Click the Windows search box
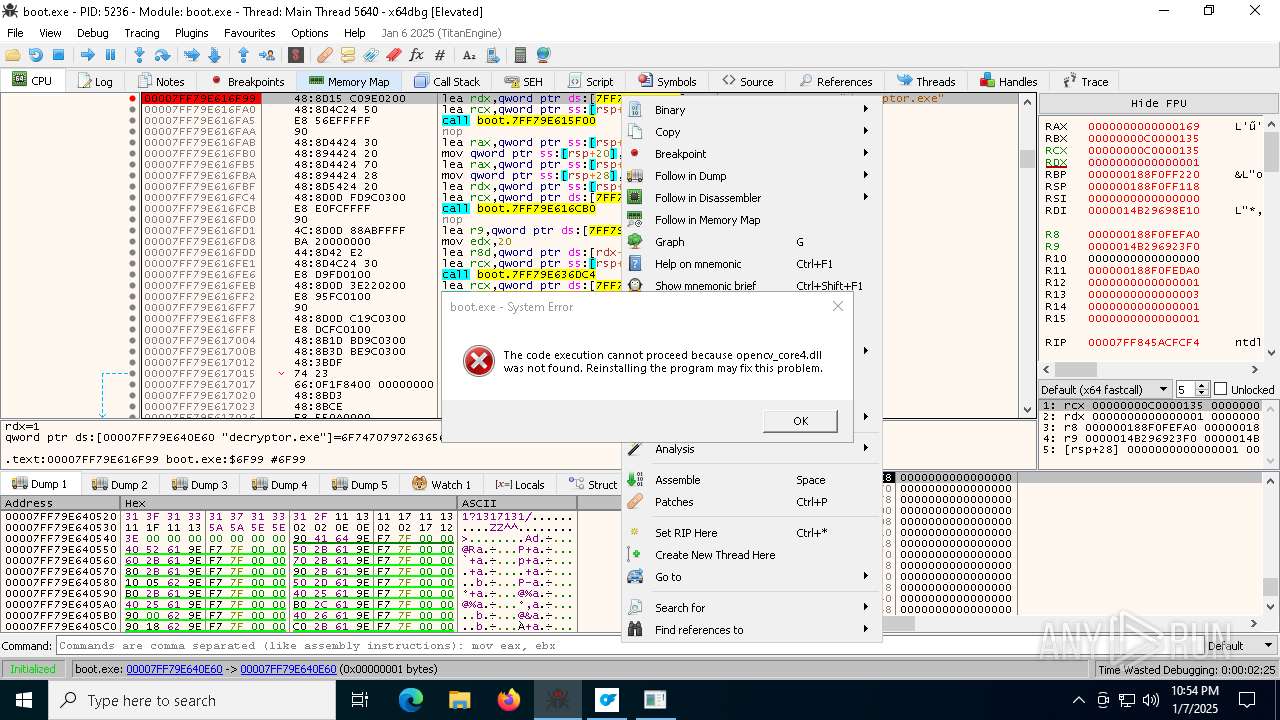The image size is (1280, 720). [191, 700]
